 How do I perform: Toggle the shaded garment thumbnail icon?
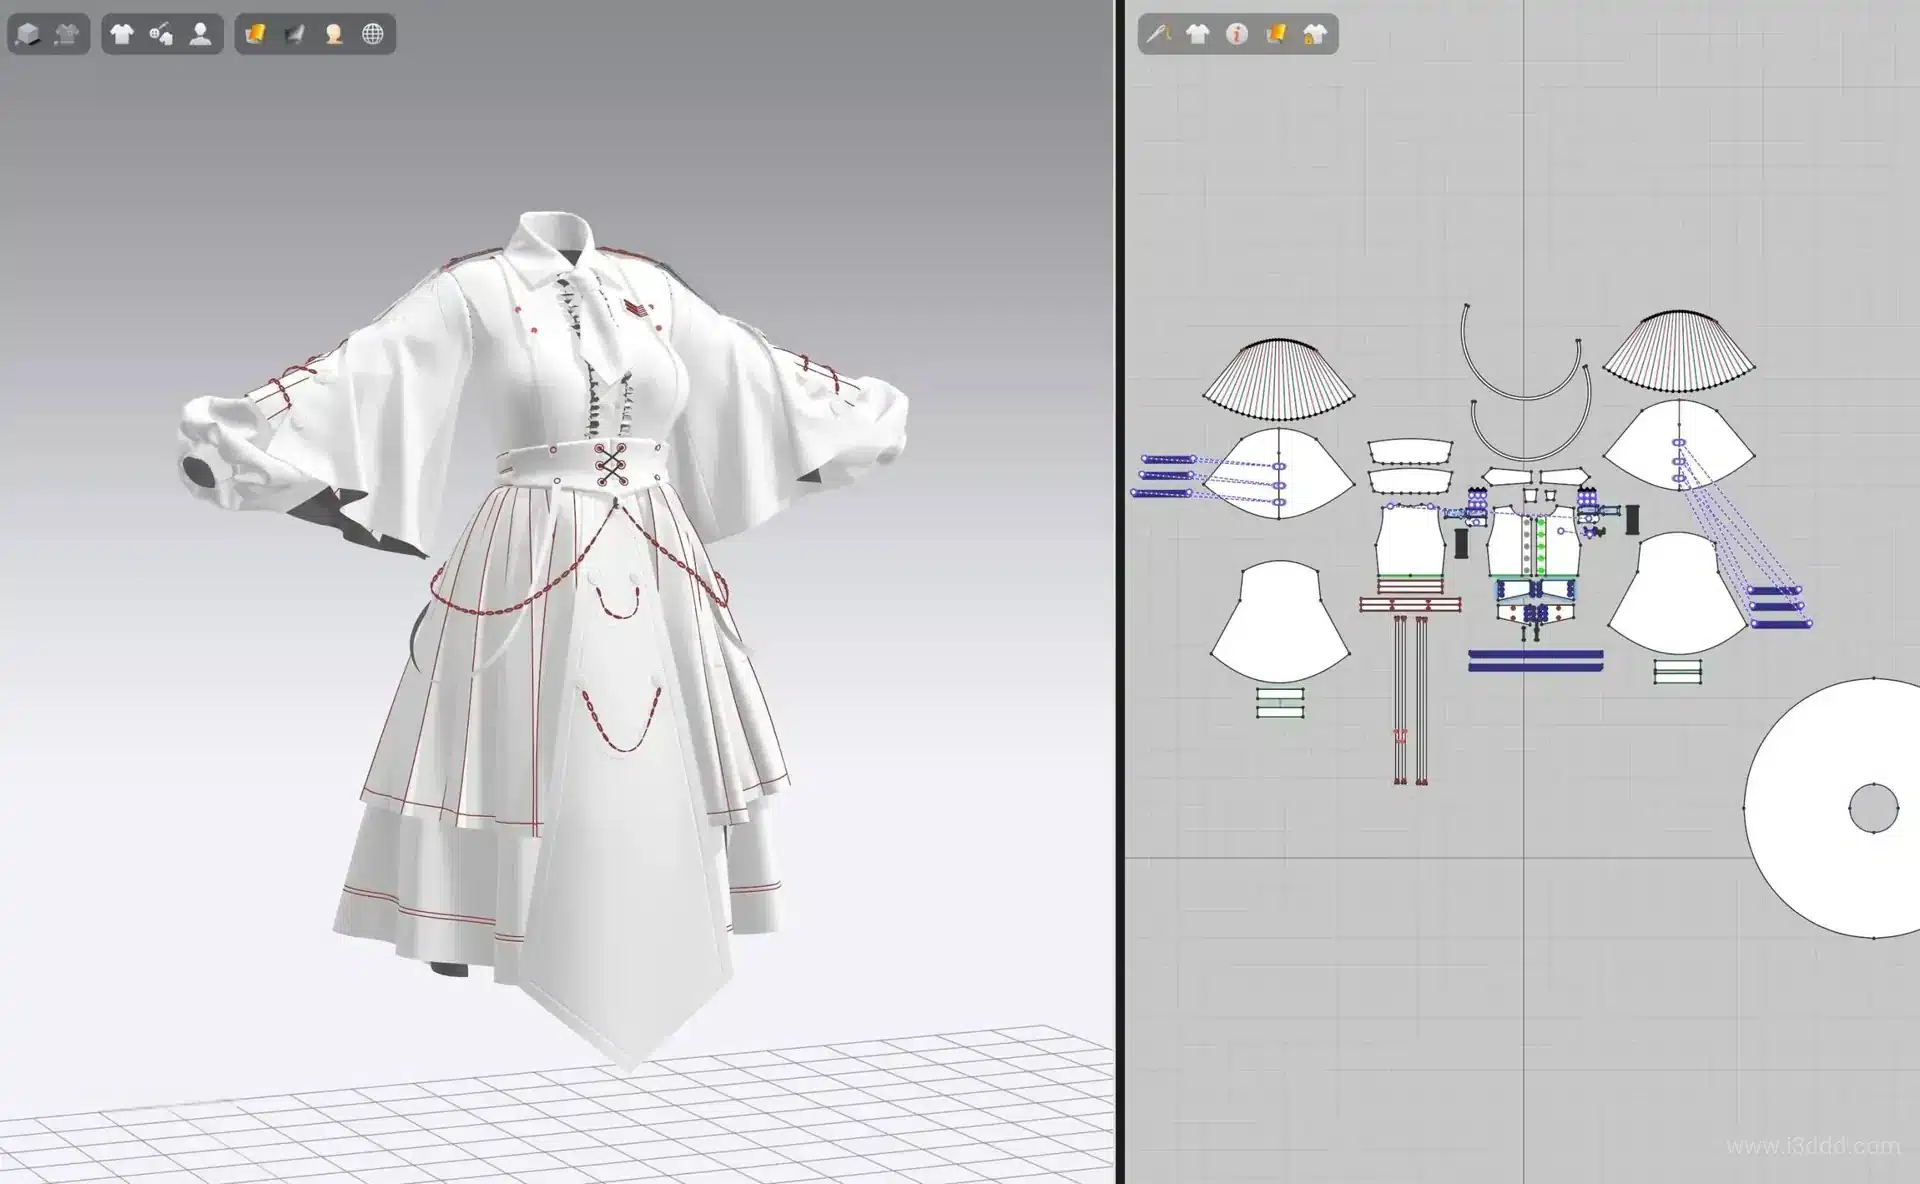pos(68,35)
